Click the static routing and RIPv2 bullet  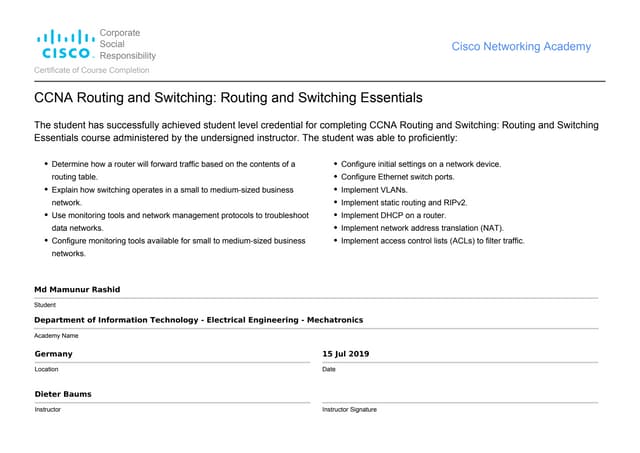pyautogui.click(x=404, y=202)
